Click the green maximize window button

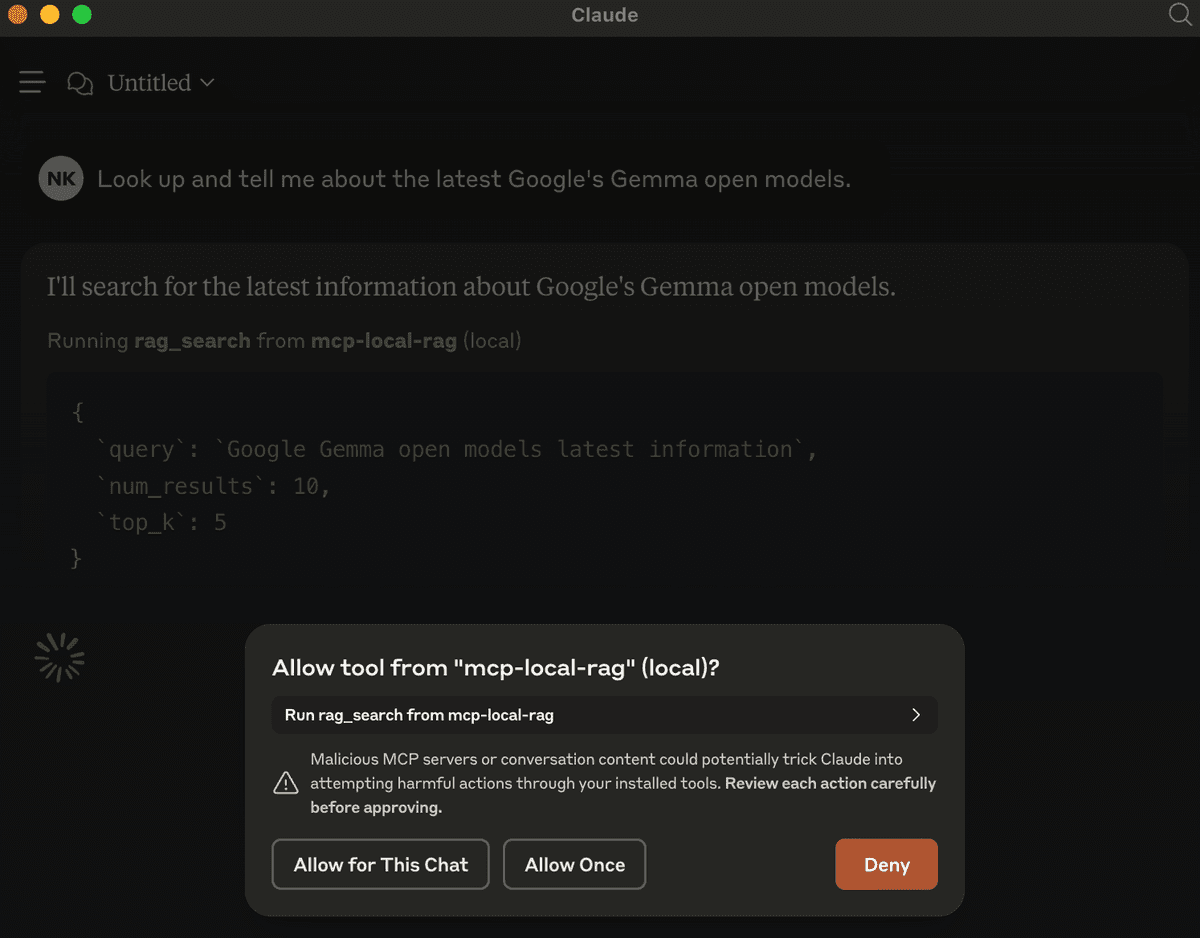coord(82,15)
